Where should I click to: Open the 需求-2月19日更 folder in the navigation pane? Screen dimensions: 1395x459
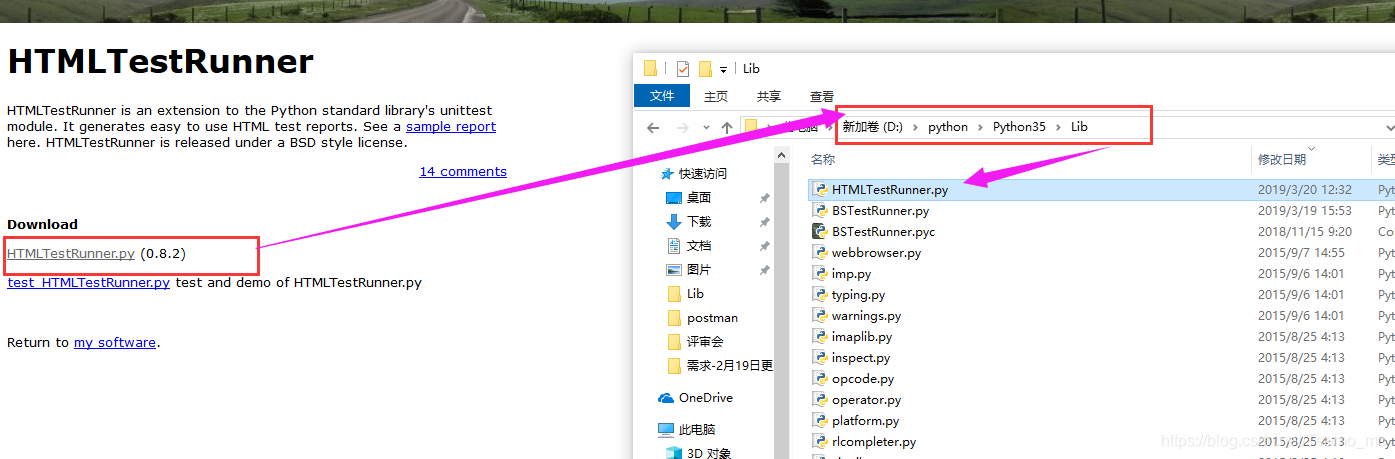coord(730,366)
